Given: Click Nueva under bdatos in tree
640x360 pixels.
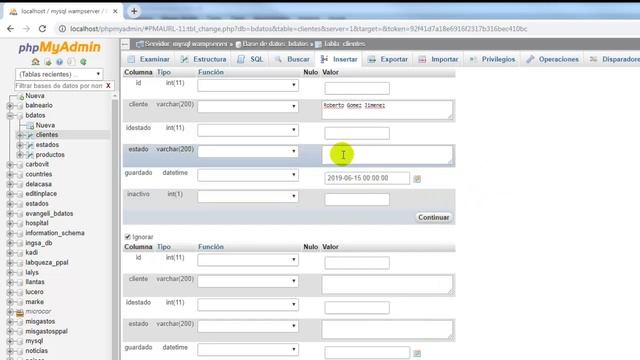Looking at the screenshot, I should point(45,125).
